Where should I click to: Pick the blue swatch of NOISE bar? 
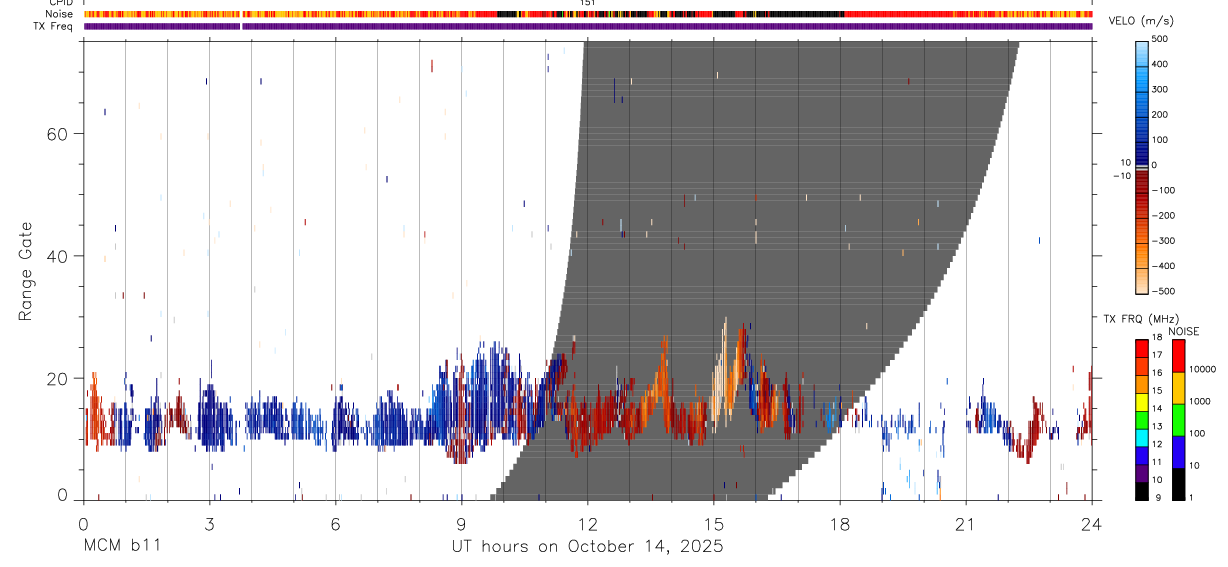click(x=1178, y=451)
